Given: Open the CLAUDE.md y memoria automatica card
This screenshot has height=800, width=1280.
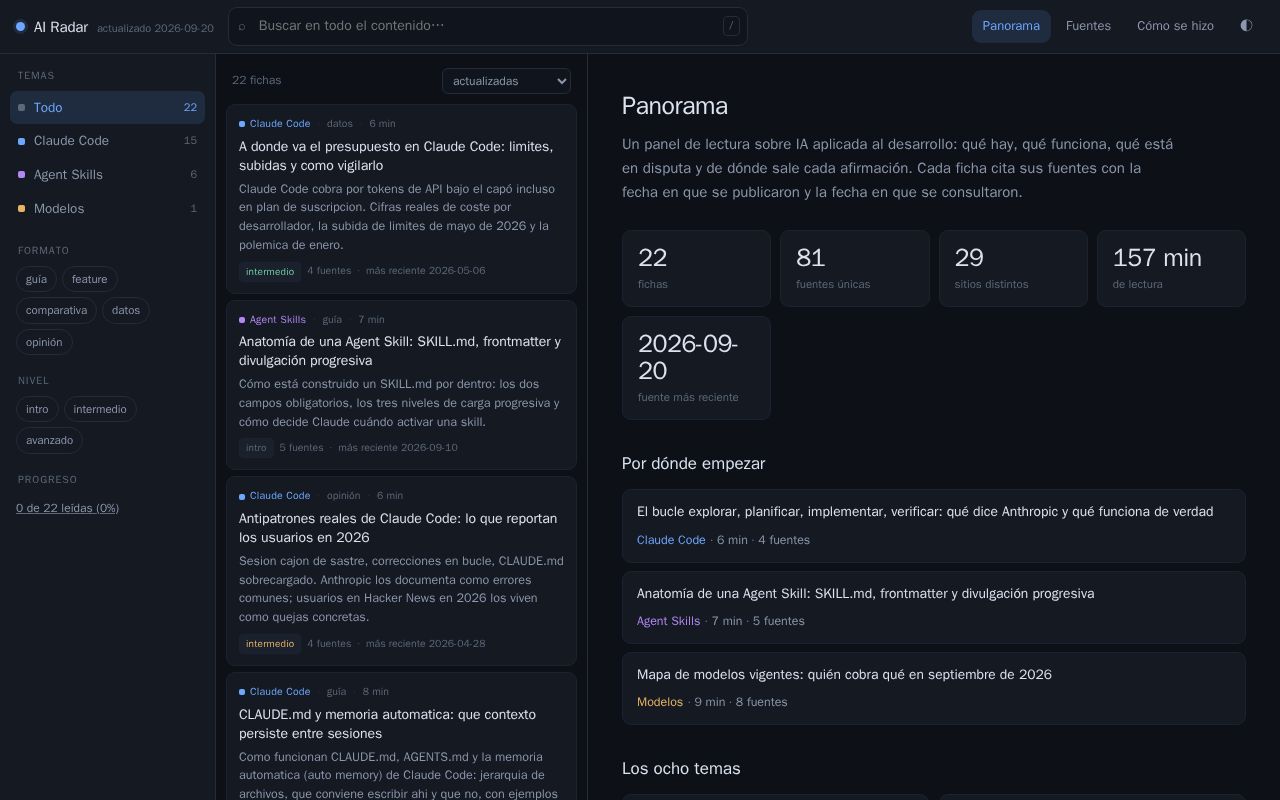Looking at the screenshot, I should [401, 736].
